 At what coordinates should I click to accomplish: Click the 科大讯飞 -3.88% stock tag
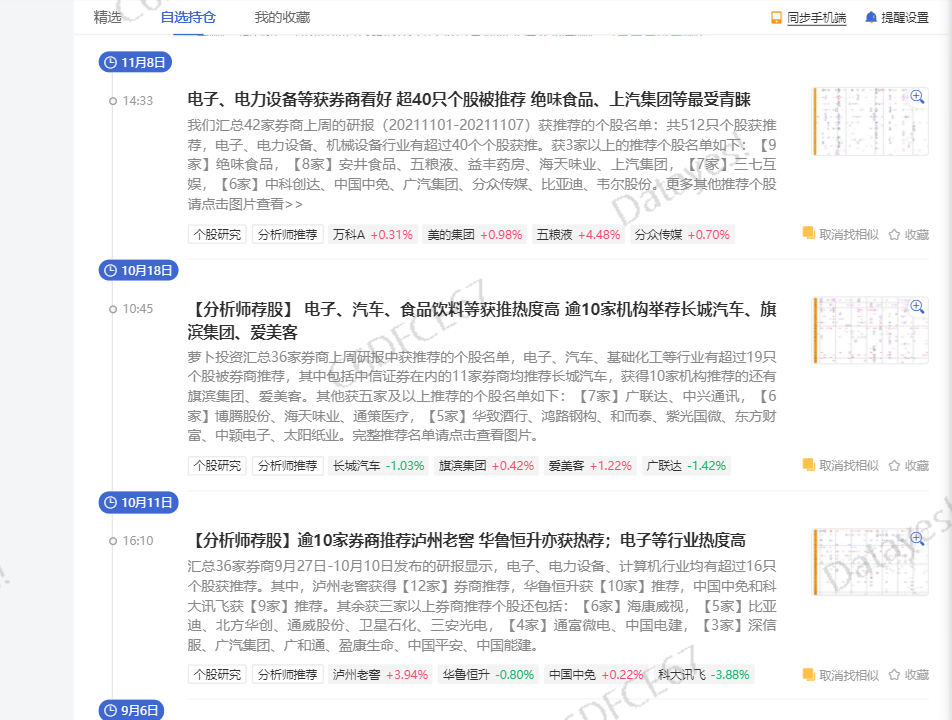(704, 675)
